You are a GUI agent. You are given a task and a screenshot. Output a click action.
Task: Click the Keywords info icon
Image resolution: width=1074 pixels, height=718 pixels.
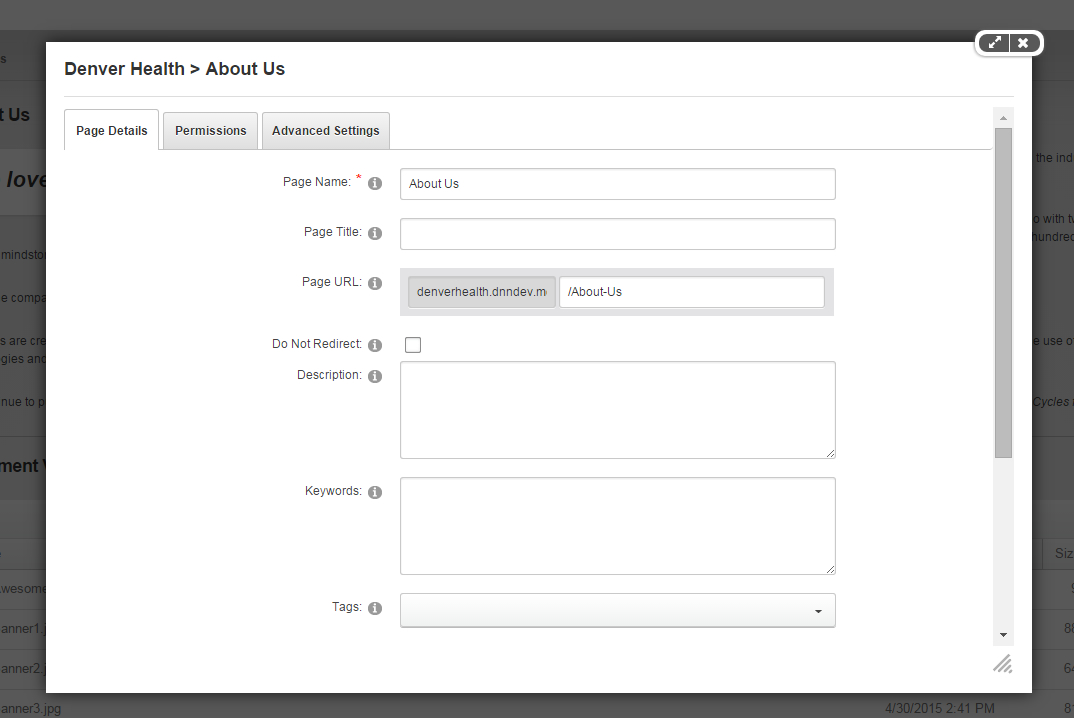coord(375,492)
